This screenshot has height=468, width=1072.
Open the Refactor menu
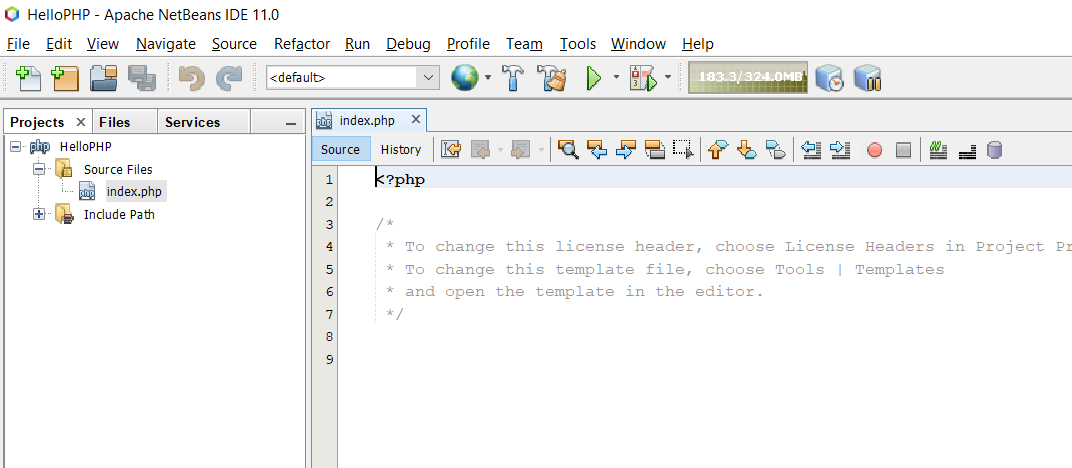302,44
